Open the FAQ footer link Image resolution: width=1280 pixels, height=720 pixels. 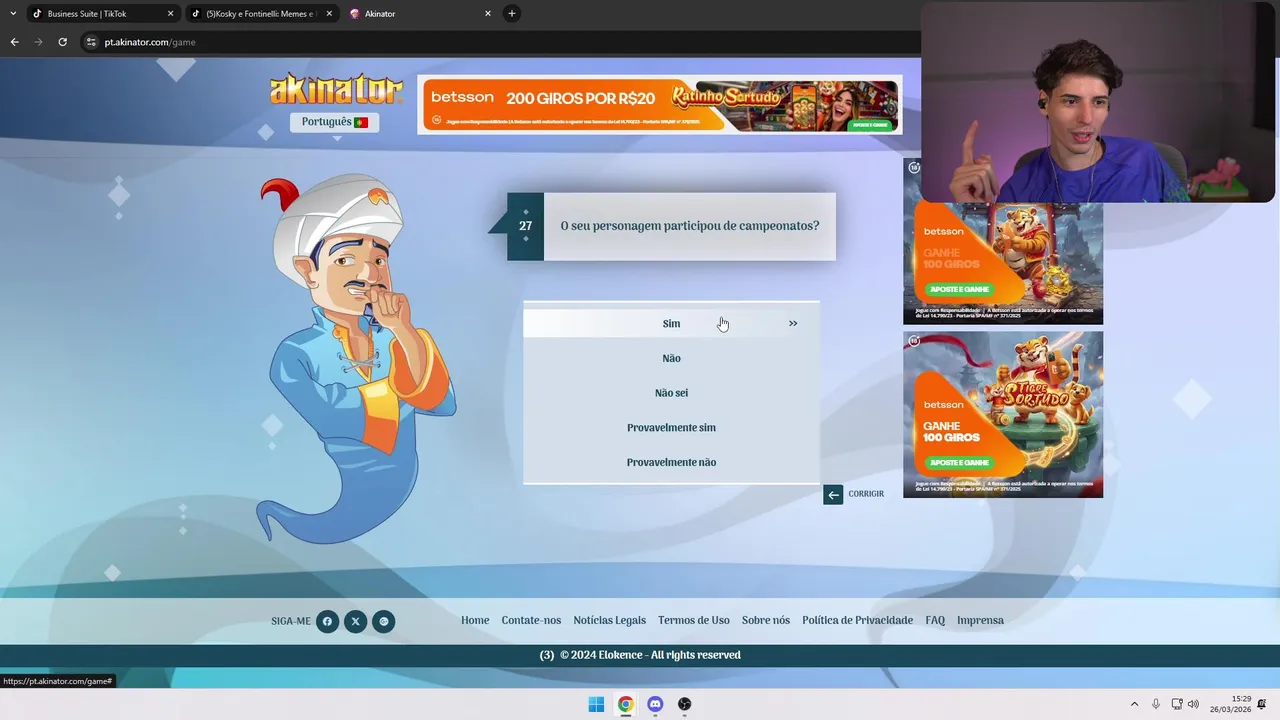click(x=935, y=620)
